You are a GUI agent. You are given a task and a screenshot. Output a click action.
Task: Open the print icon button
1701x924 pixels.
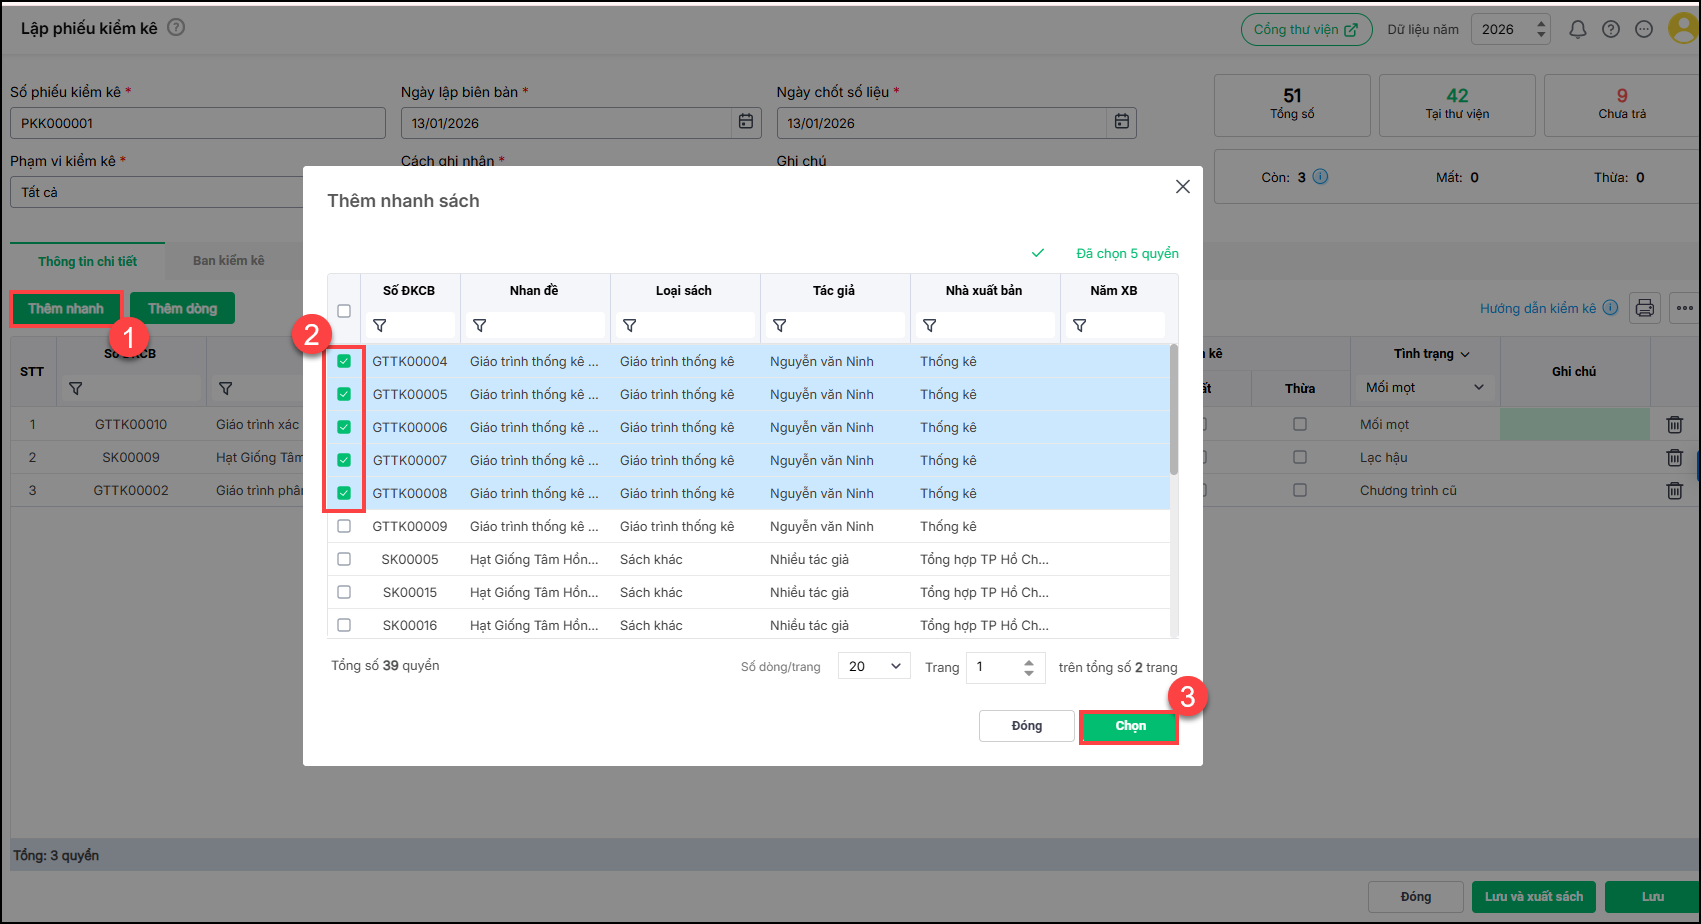(x=1644, y=308)
